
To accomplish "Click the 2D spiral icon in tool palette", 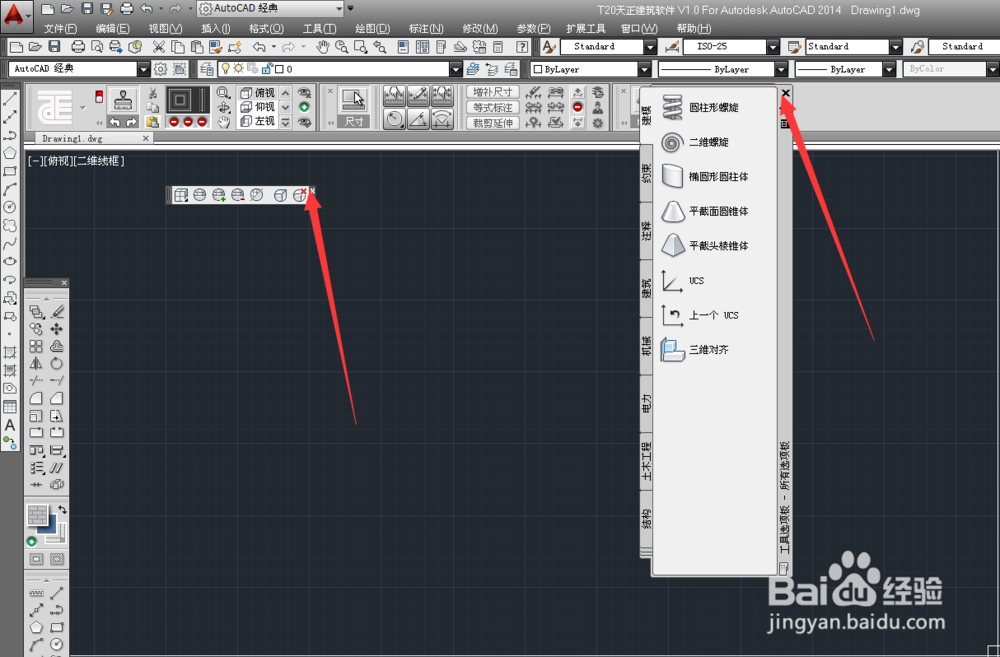I will (672, 142).
